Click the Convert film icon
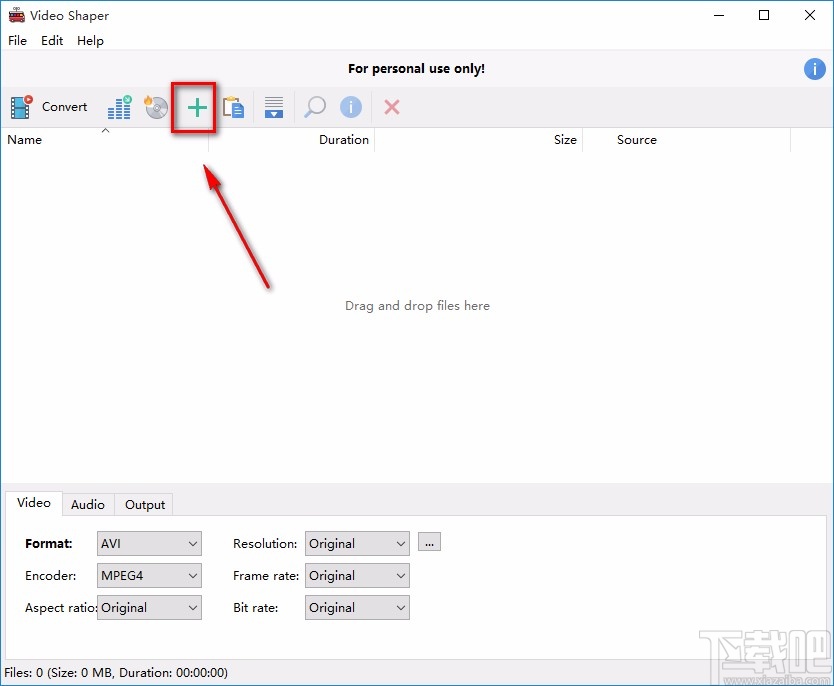This screenshot has height=686, width=834. pos(22,107)
